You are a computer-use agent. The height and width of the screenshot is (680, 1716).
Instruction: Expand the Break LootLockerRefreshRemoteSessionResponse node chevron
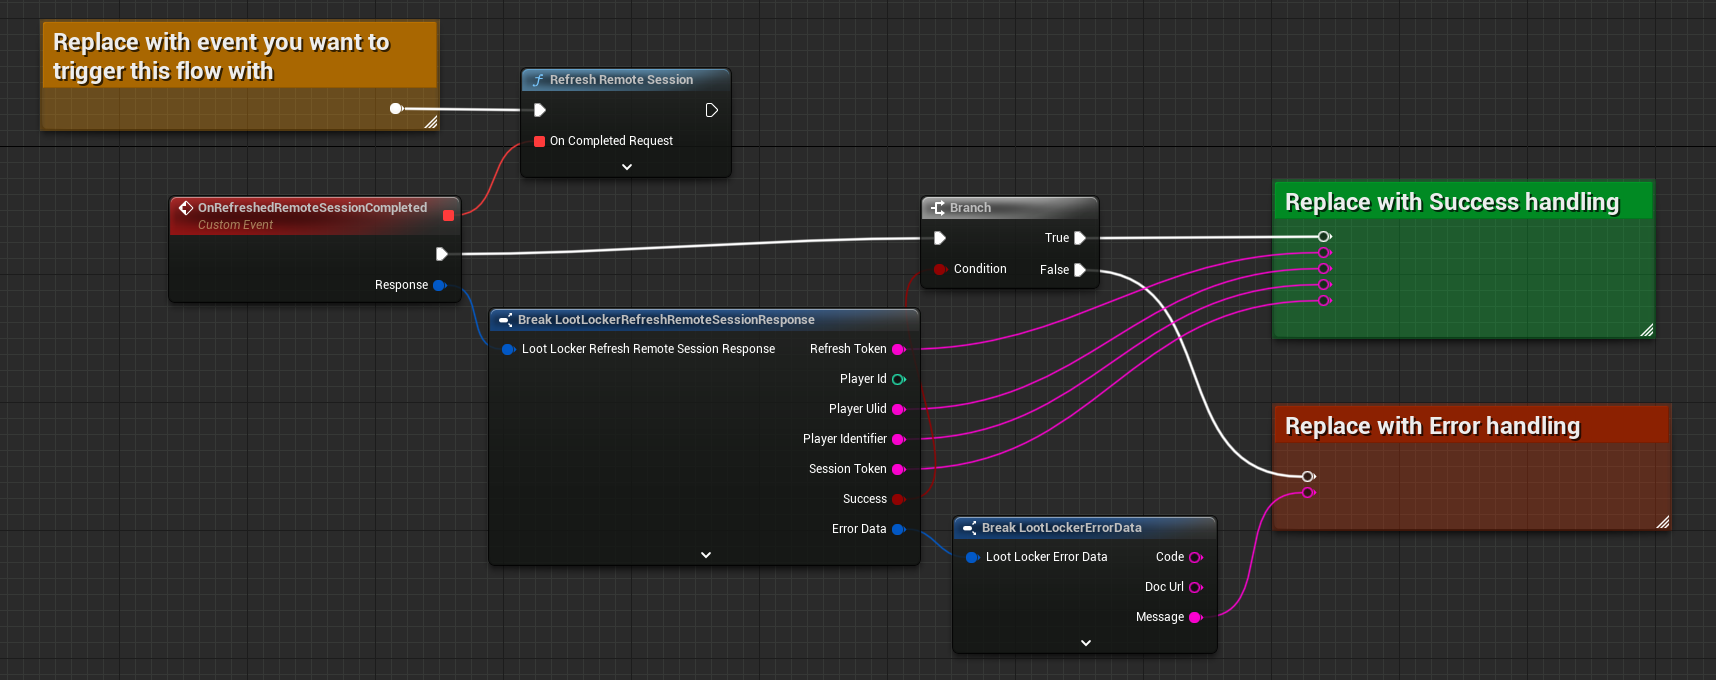tap(706, 555)
